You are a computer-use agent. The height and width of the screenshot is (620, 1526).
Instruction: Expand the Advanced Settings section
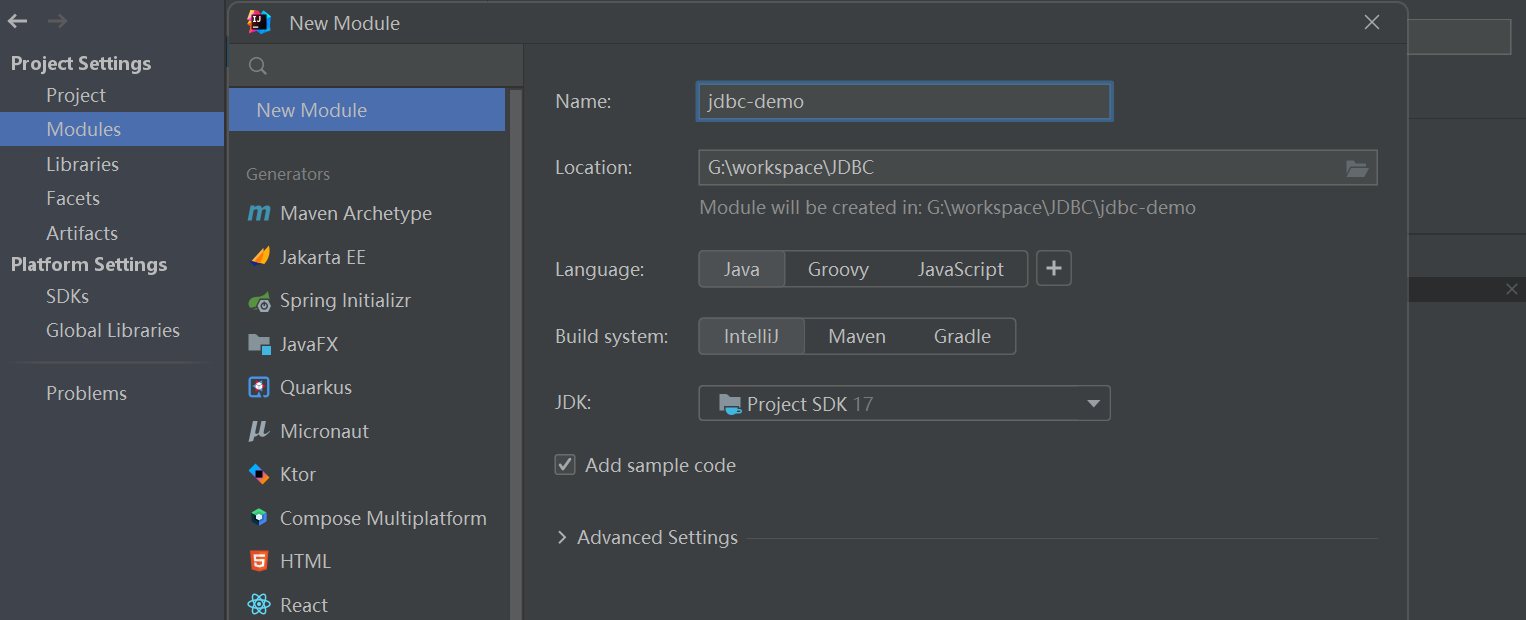tap(563, 538)
